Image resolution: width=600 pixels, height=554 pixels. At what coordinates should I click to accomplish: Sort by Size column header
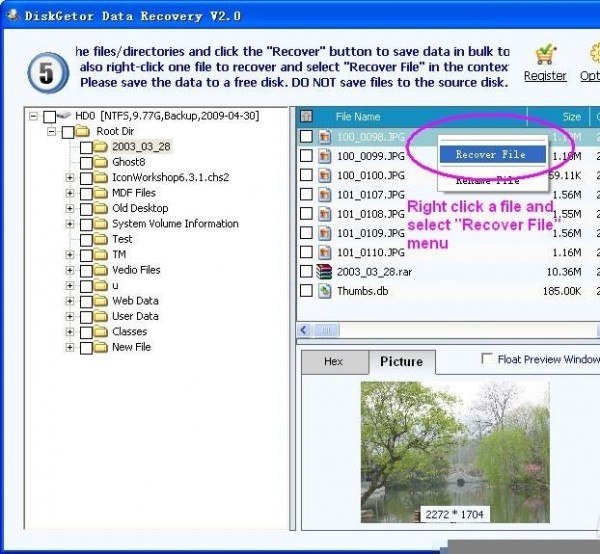(558, 117)
